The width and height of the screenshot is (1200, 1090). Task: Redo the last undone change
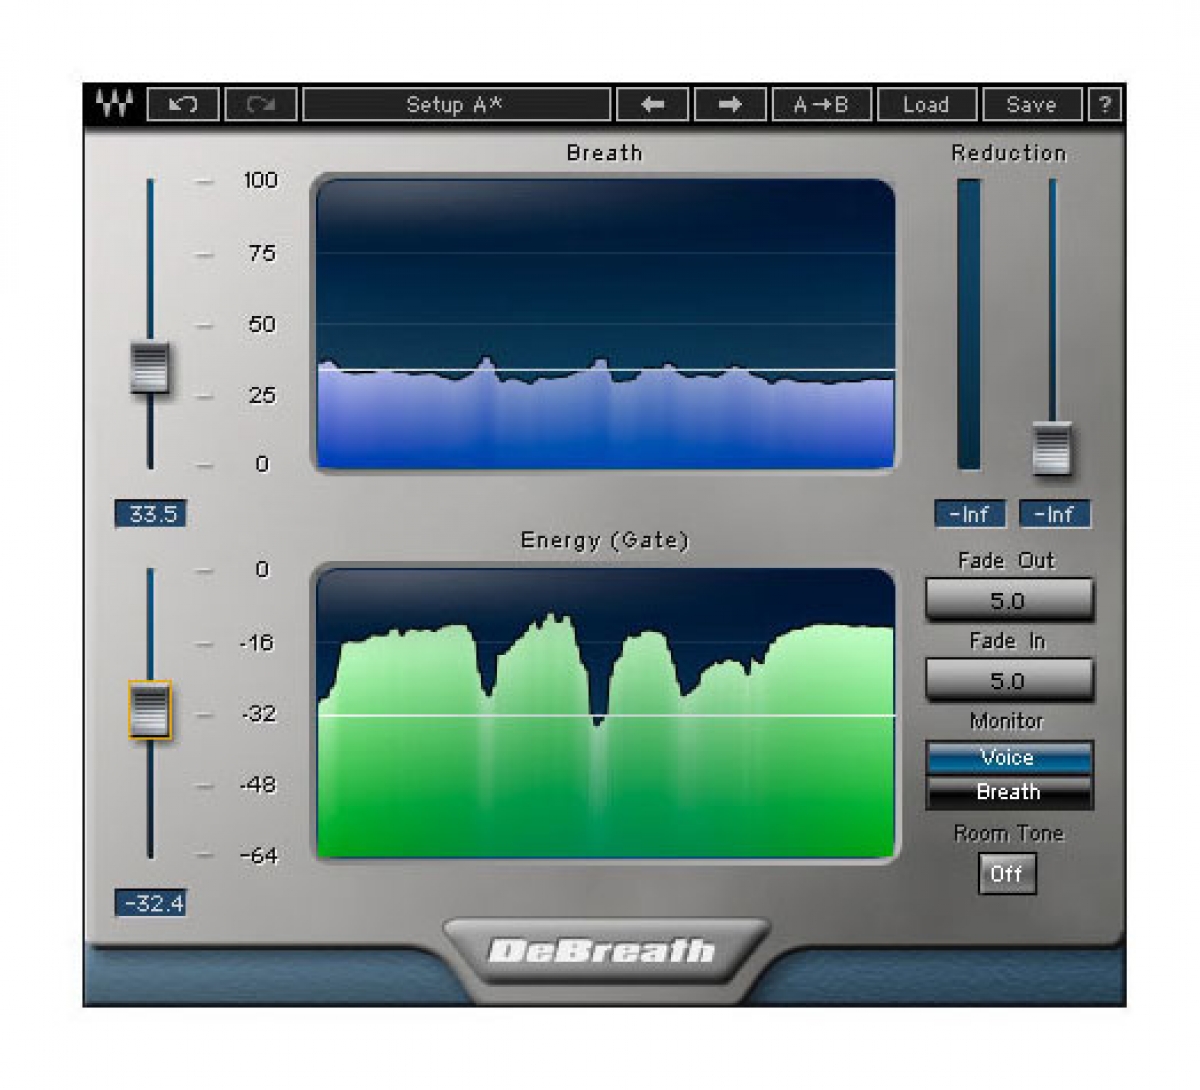click(x=260, y=104)
